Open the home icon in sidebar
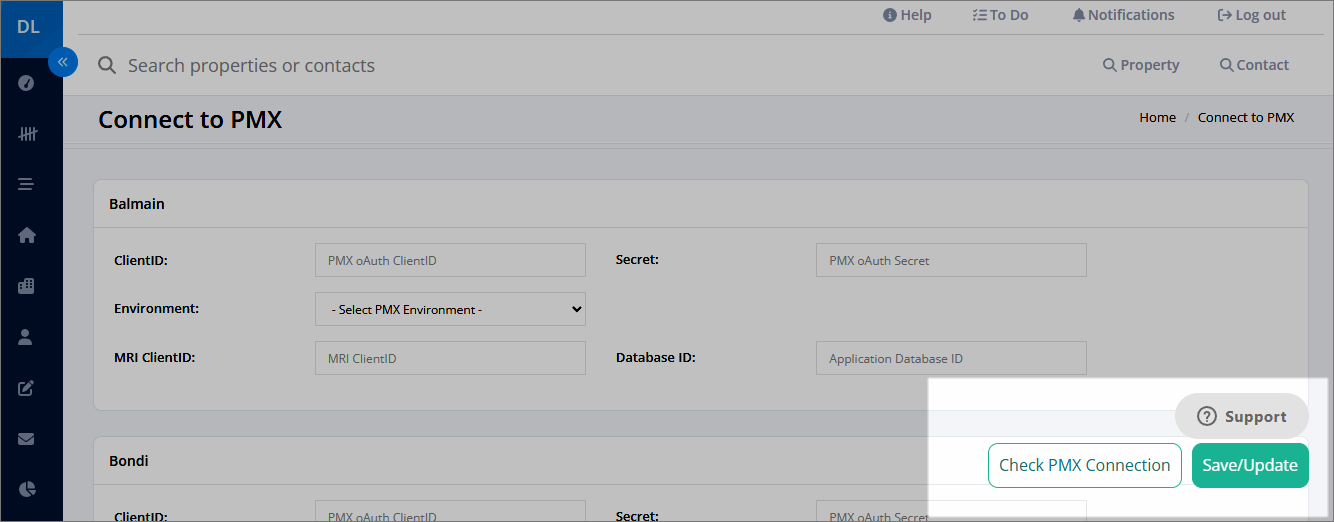1334x522 pixels. pyautogui.click(x=27, y=235)
